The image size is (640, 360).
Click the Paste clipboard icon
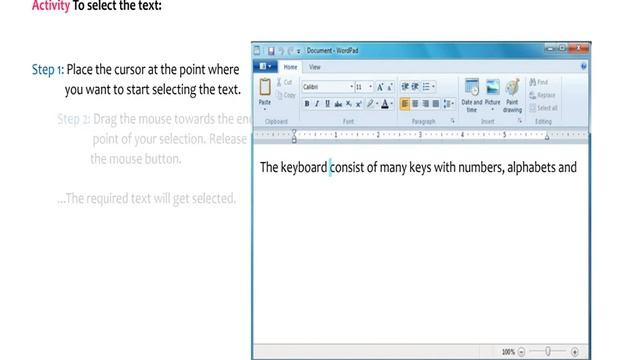tap(265, 87)
